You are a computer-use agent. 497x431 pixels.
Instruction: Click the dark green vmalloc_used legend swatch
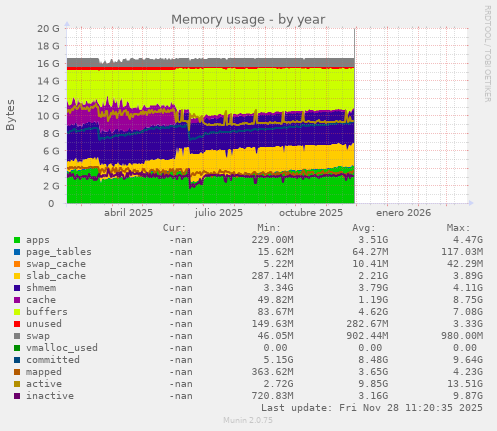pos(17,348)
